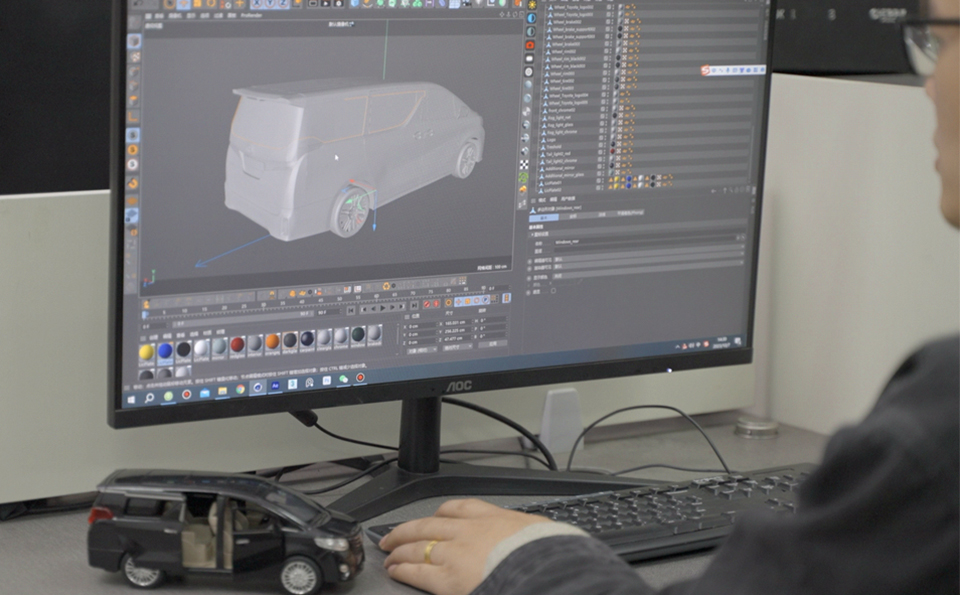This screenshot has height=595, width=960.
Task: Click the red record keyframe button
Action: point(427,304)
